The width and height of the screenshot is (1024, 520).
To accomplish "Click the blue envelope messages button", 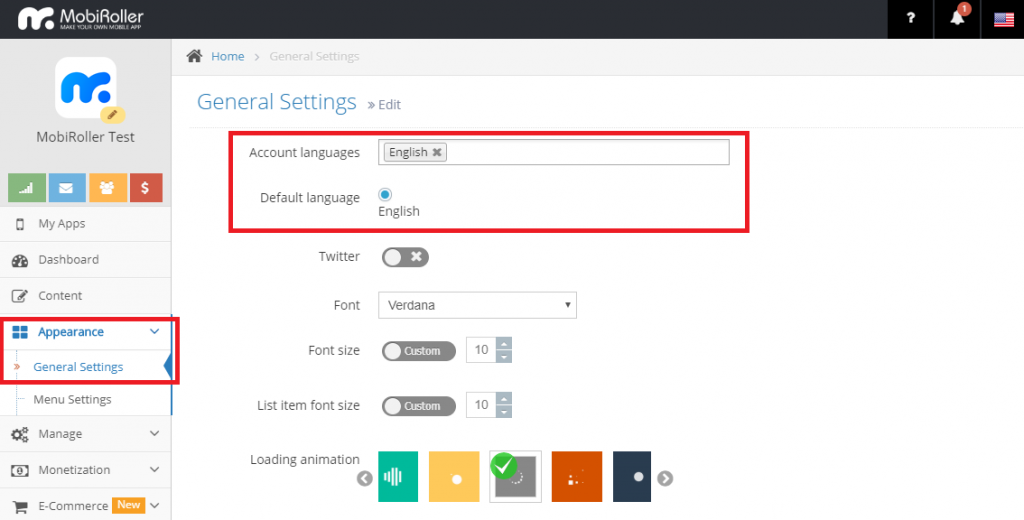I will [x=65, y=187].
